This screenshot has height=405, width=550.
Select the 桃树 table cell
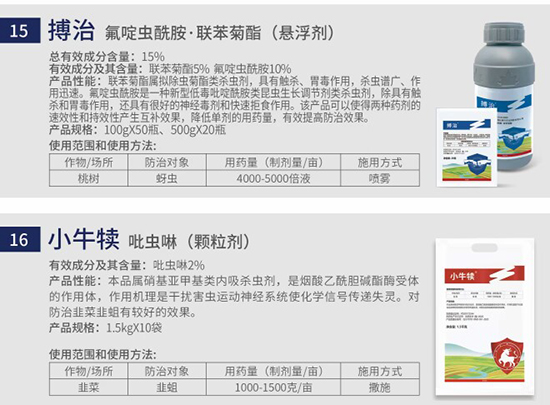[x=88, y=178]
